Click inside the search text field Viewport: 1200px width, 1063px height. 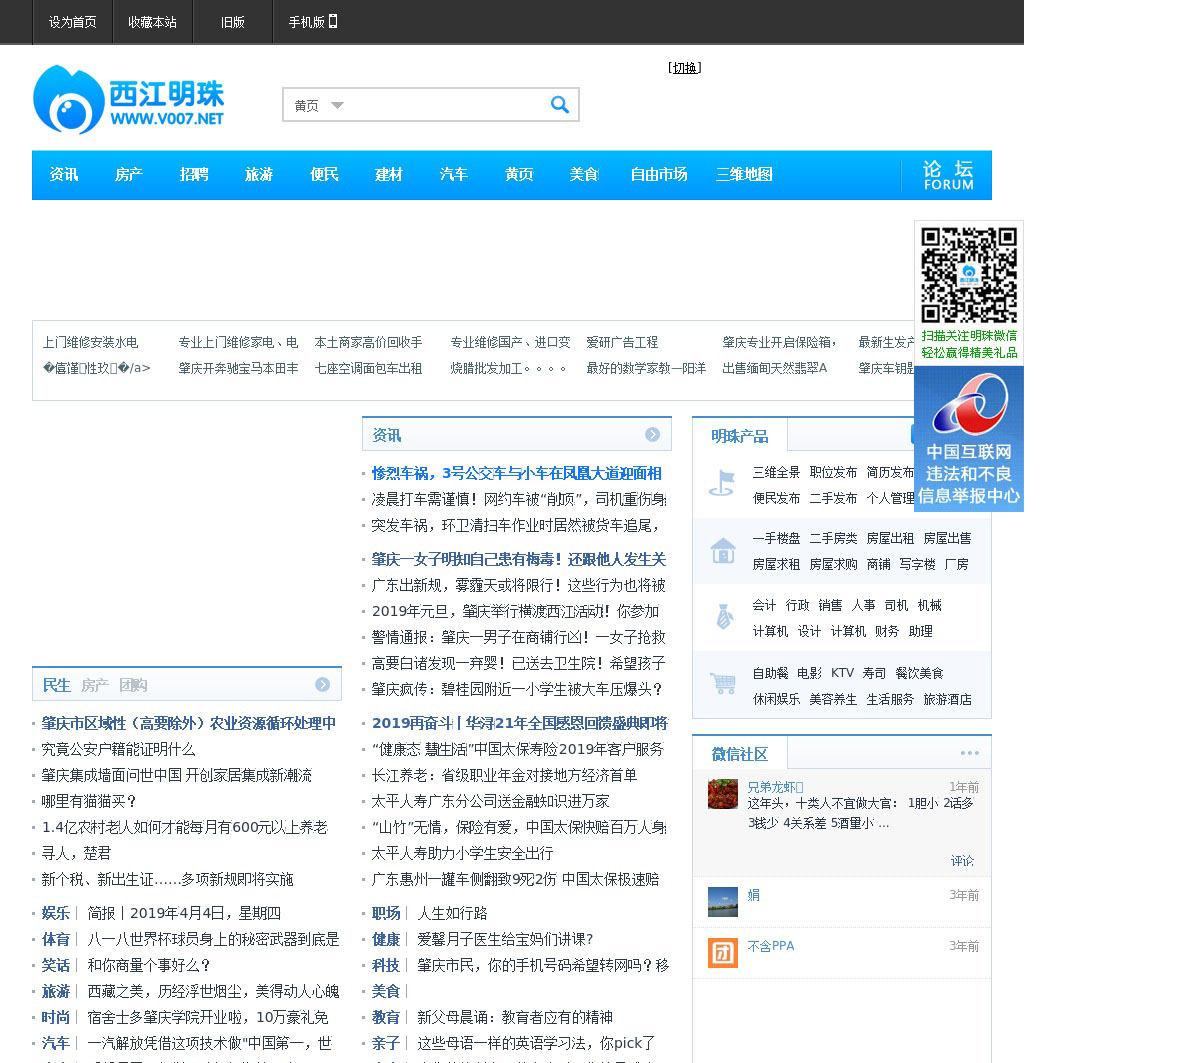[445, 105]
